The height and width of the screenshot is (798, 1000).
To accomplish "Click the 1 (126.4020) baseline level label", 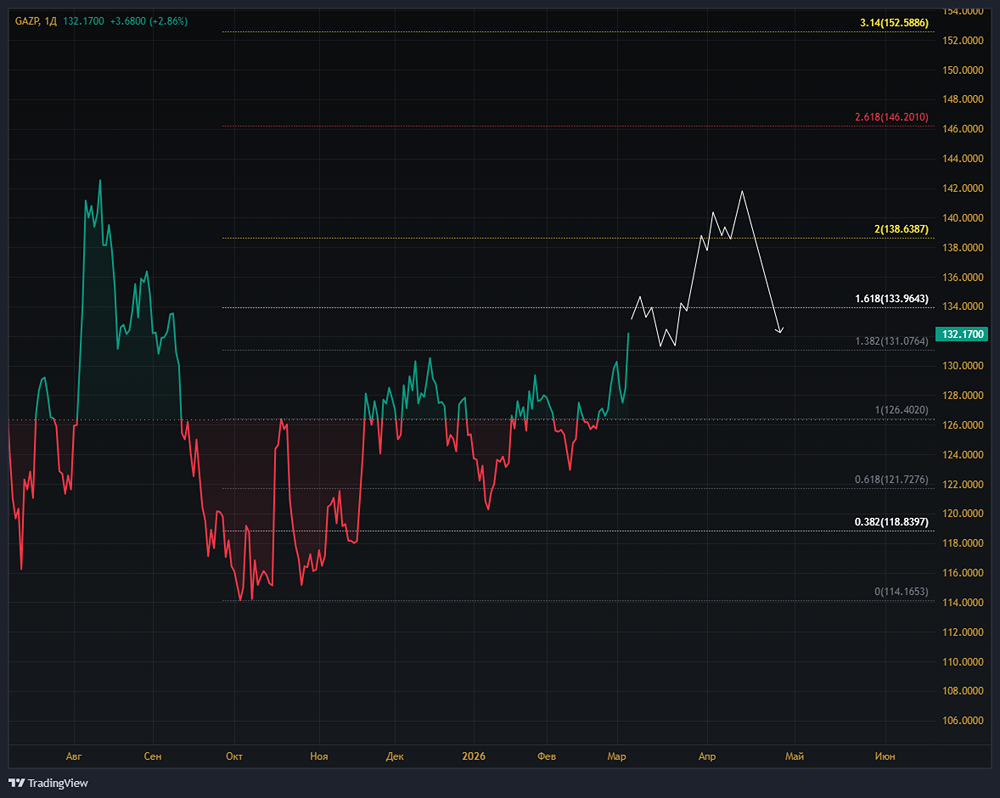I will 901,410.
